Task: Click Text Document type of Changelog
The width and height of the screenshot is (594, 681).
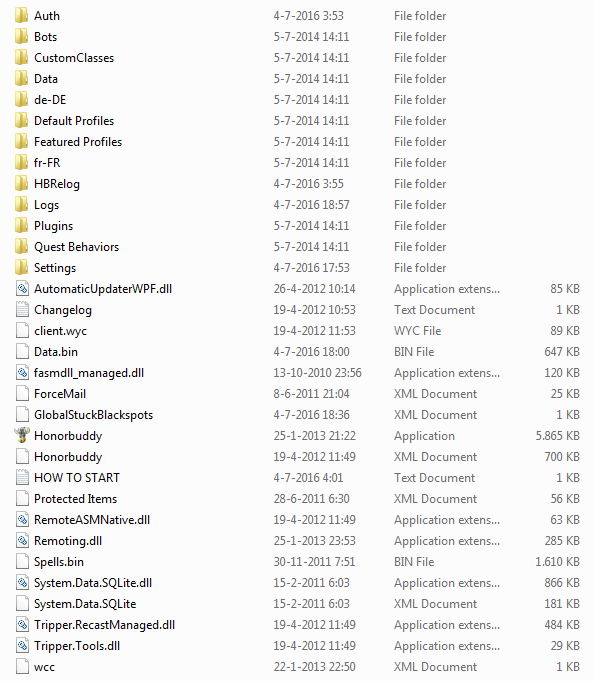Action: [x=434, y=310]
